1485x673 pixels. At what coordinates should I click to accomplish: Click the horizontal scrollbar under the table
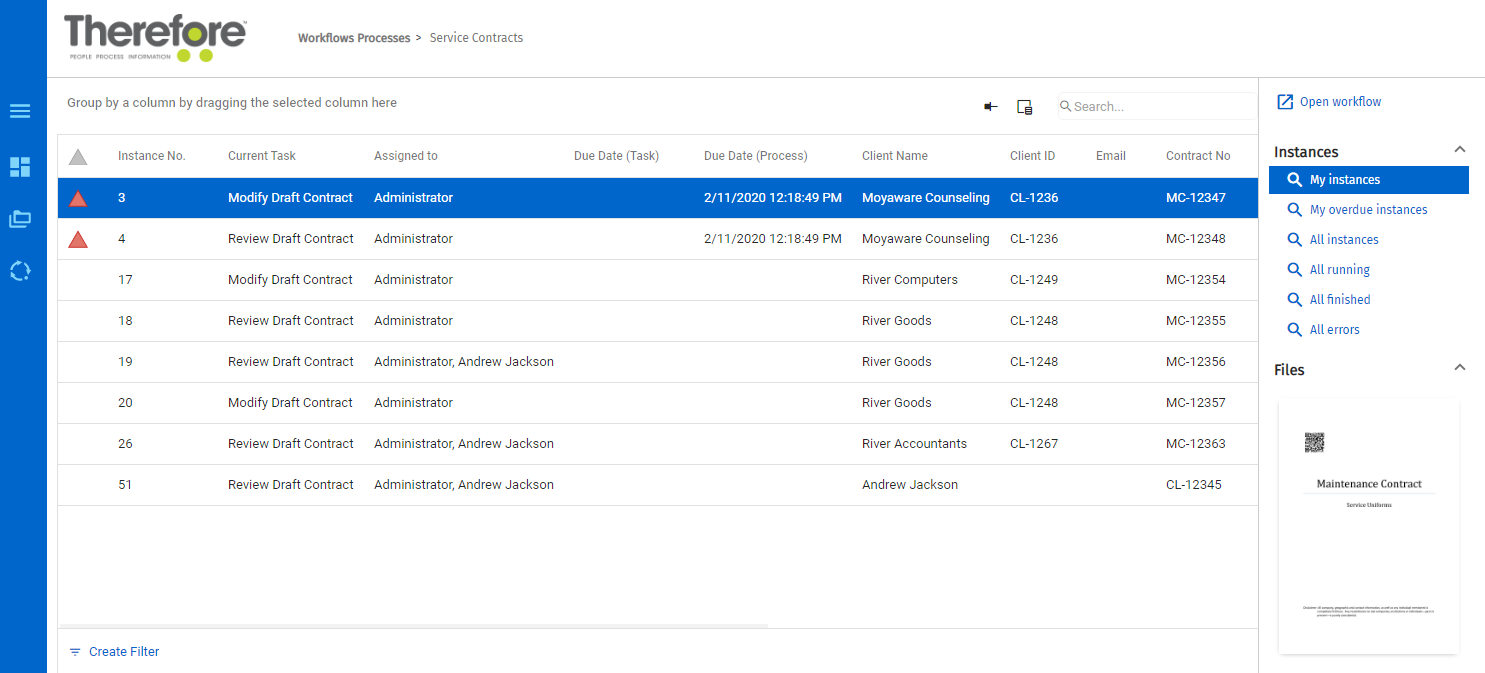click(x=413, y=626)
